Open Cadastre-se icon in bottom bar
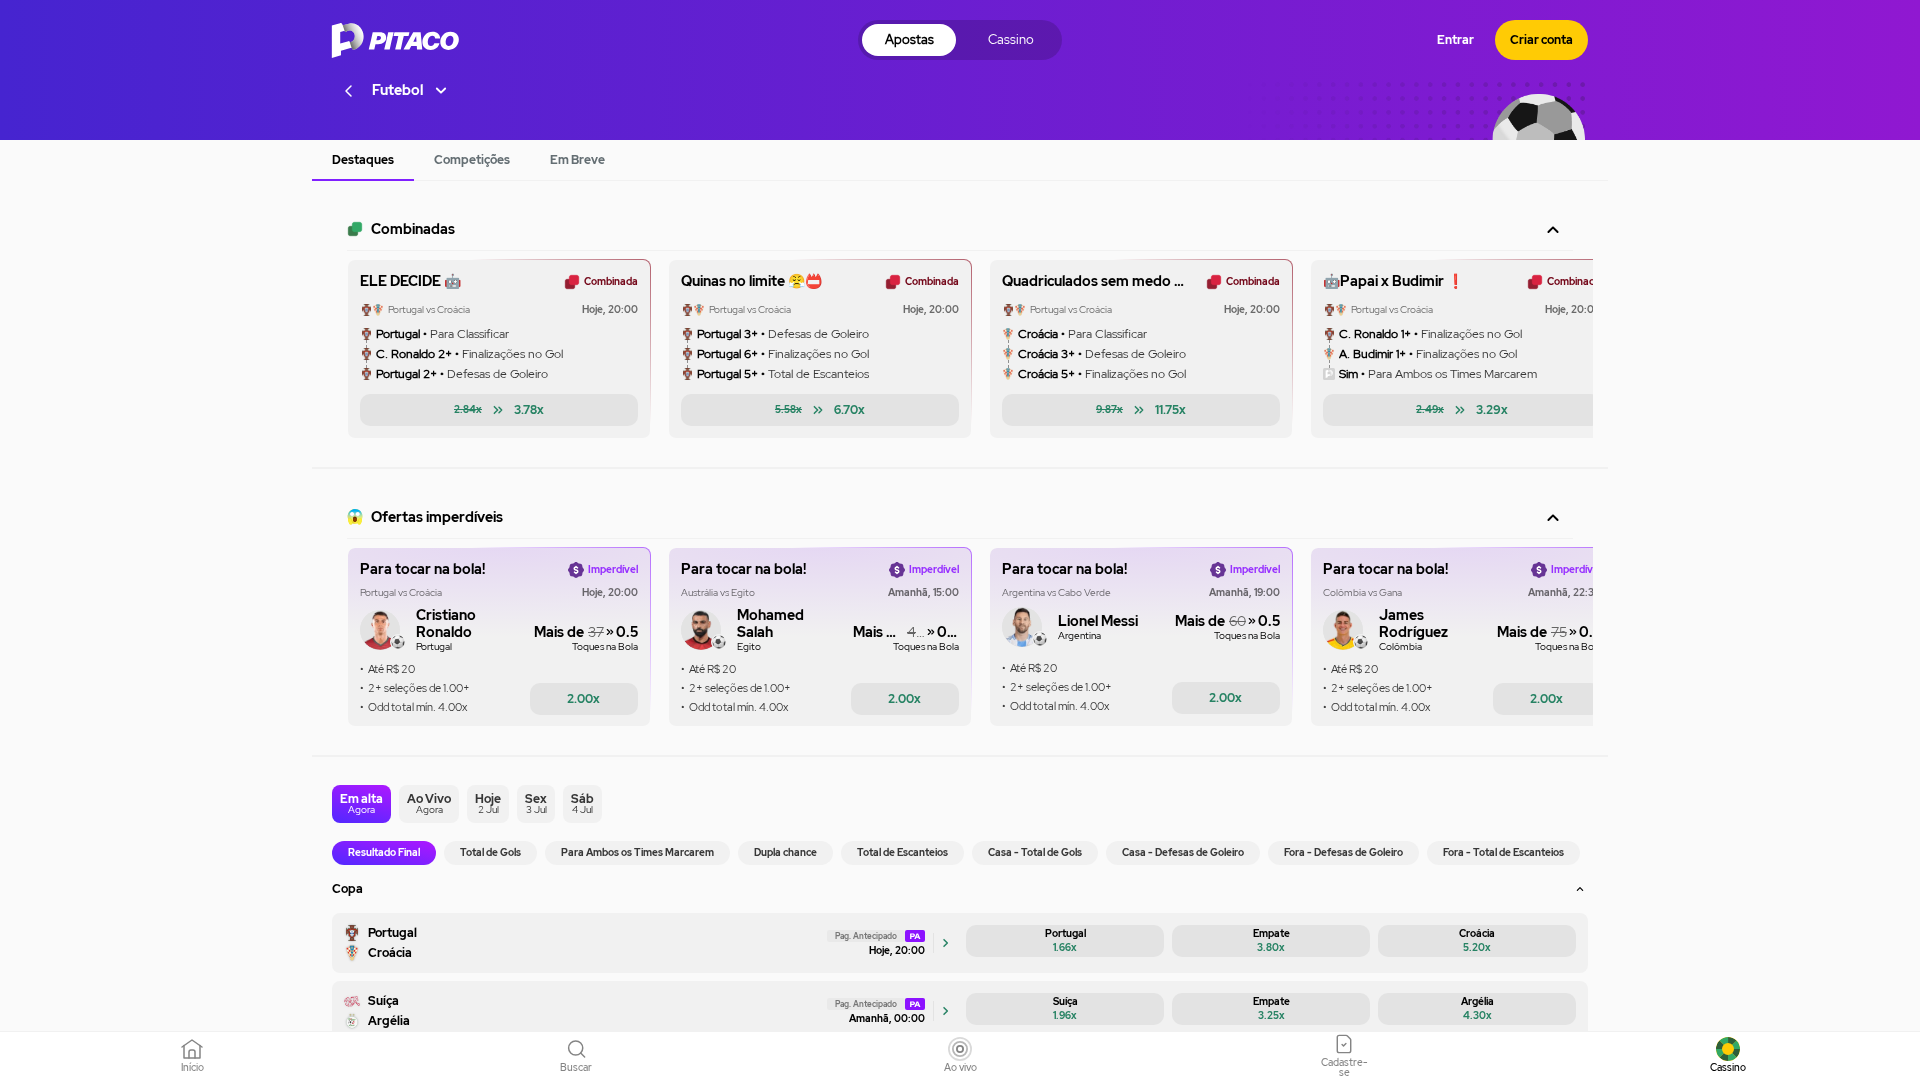The height and width of the screenshot is (1080, 1920). coord(1344,1044)
